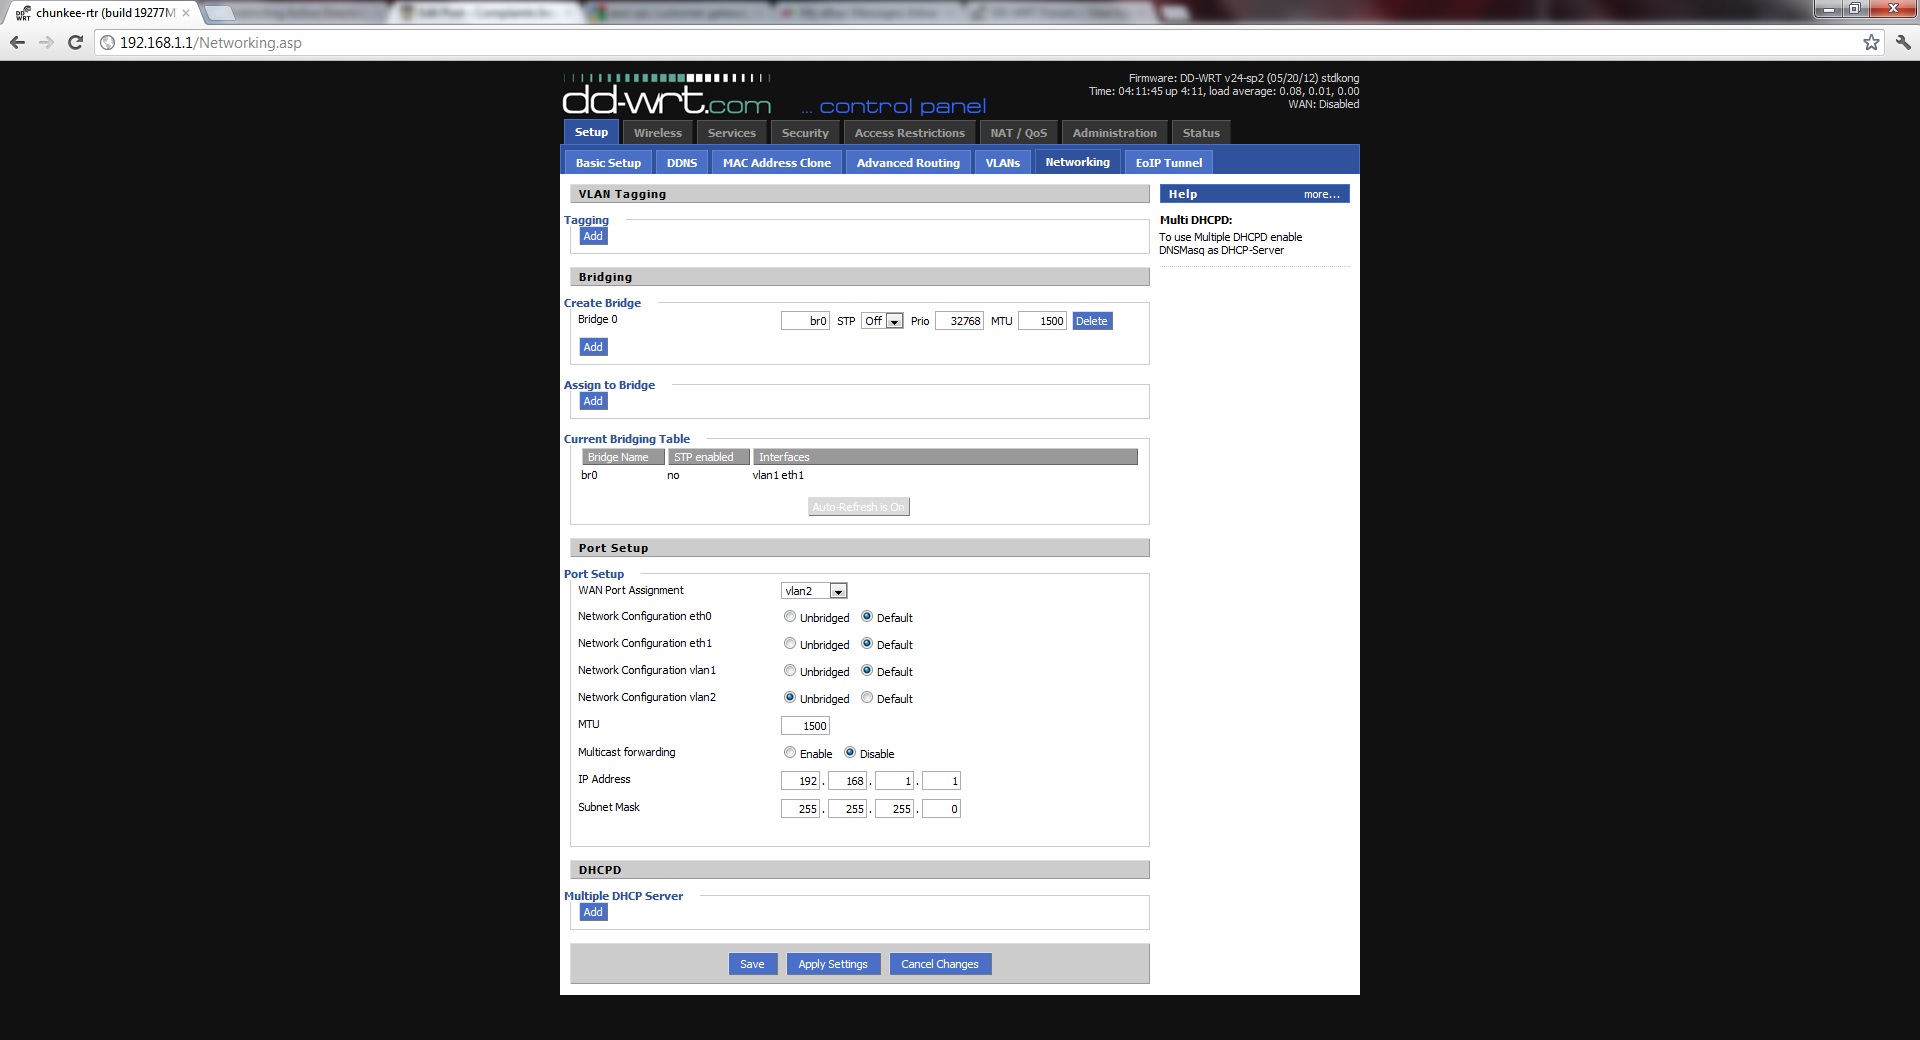Click the browser reload icon
The image size is (1920, 1040).
coord(75,43)
